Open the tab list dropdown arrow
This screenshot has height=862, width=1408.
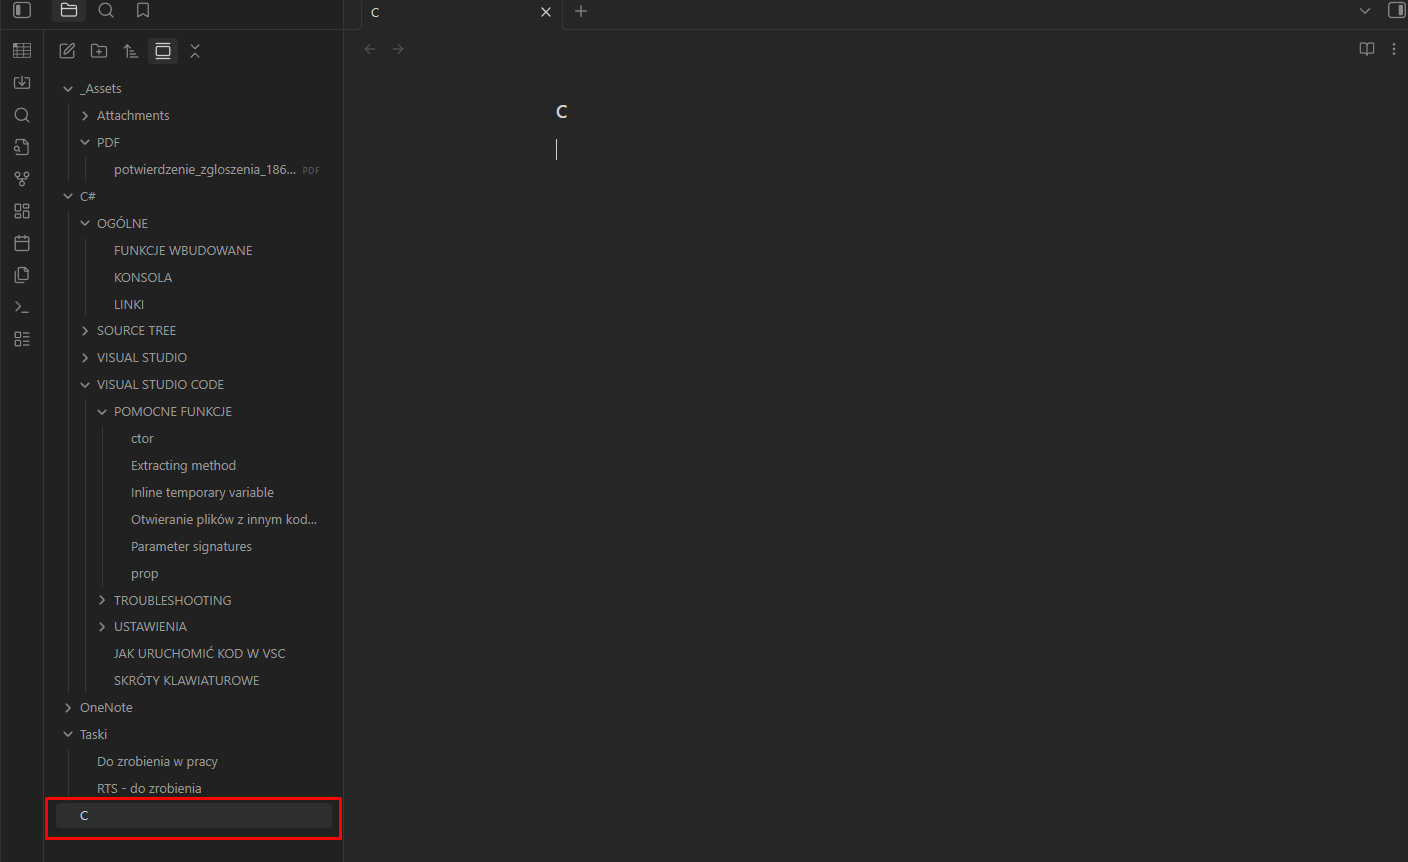[x=1364, y=11]
